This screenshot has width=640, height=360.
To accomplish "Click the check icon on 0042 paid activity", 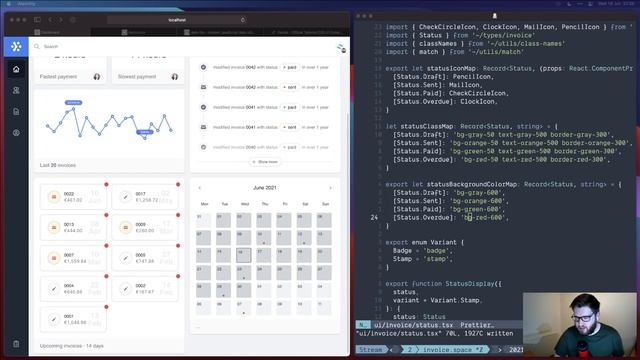I will tap(203, 67).
